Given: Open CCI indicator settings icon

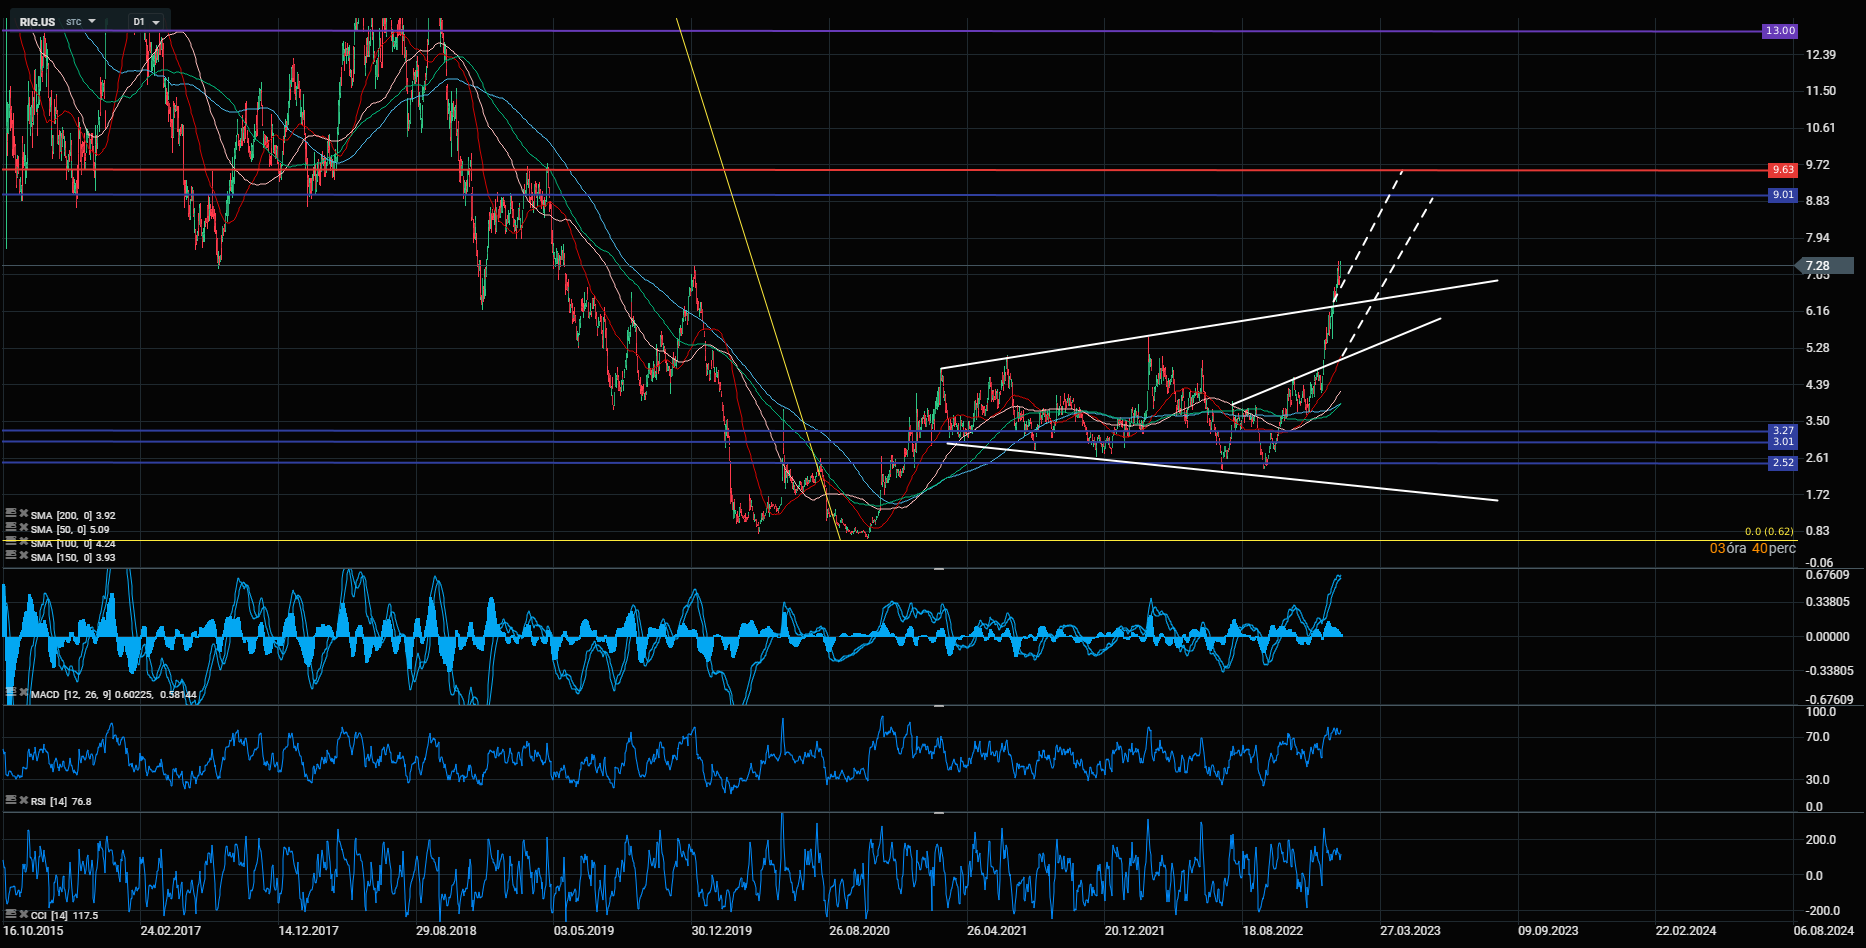Looking at the screenshot, I should click(x=11, y=914).
